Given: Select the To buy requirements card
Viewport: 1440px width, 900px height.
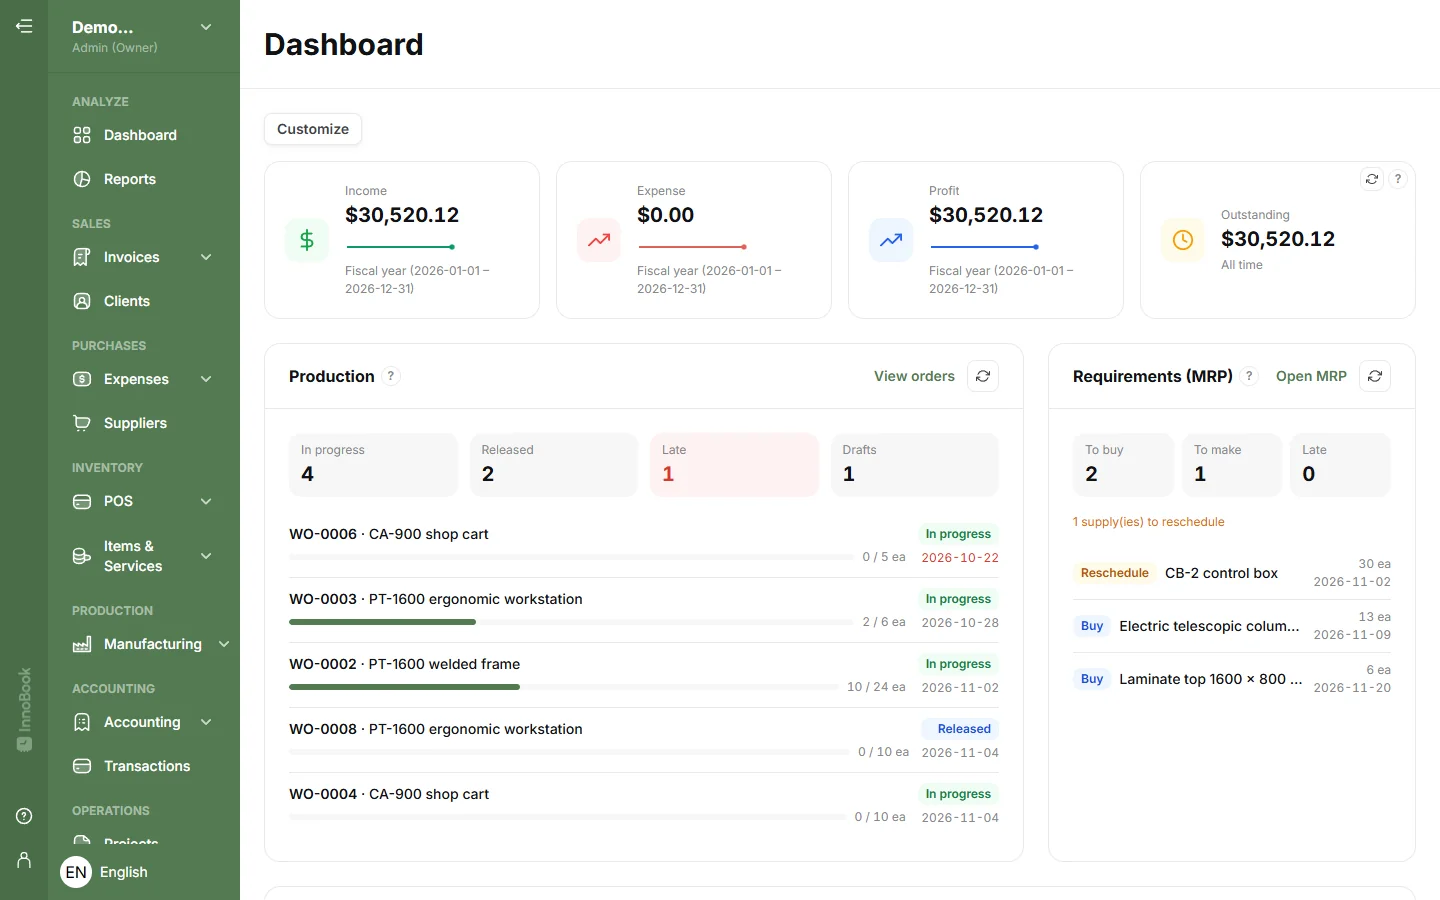Looking at the screenshot, I should 1123,464.
